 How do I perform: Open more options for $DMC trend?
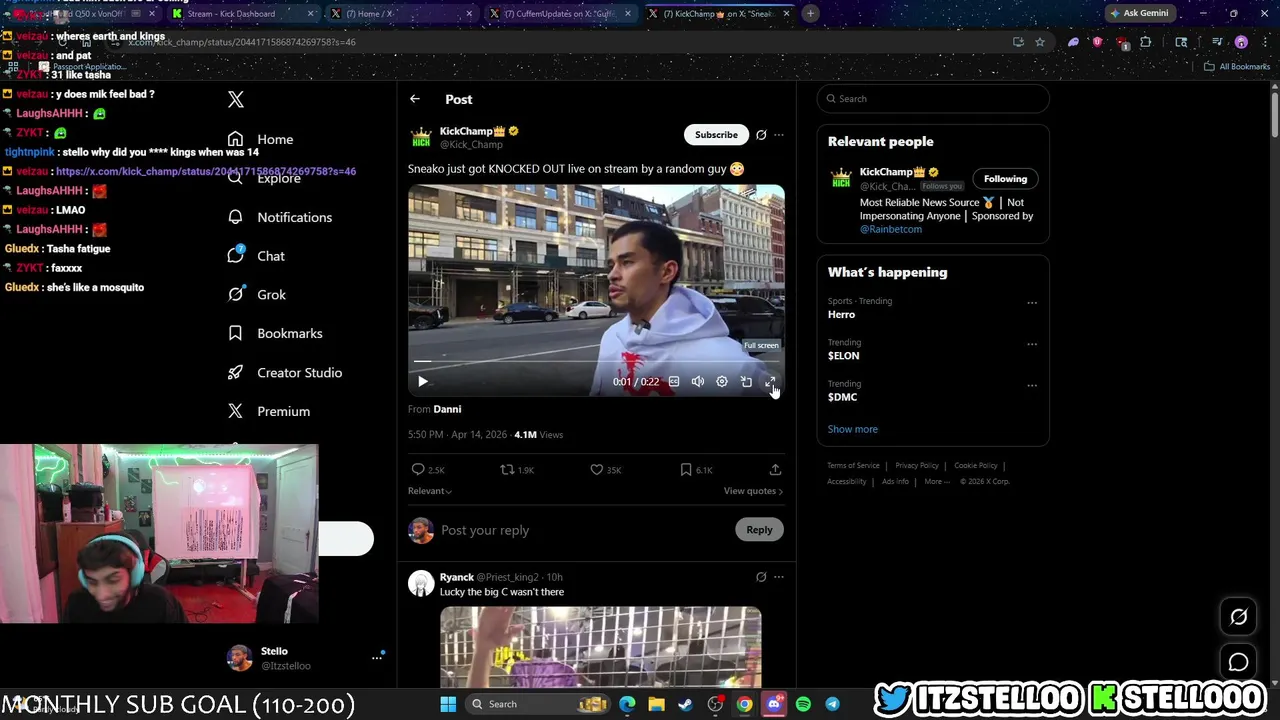(x=1032, y=385)
